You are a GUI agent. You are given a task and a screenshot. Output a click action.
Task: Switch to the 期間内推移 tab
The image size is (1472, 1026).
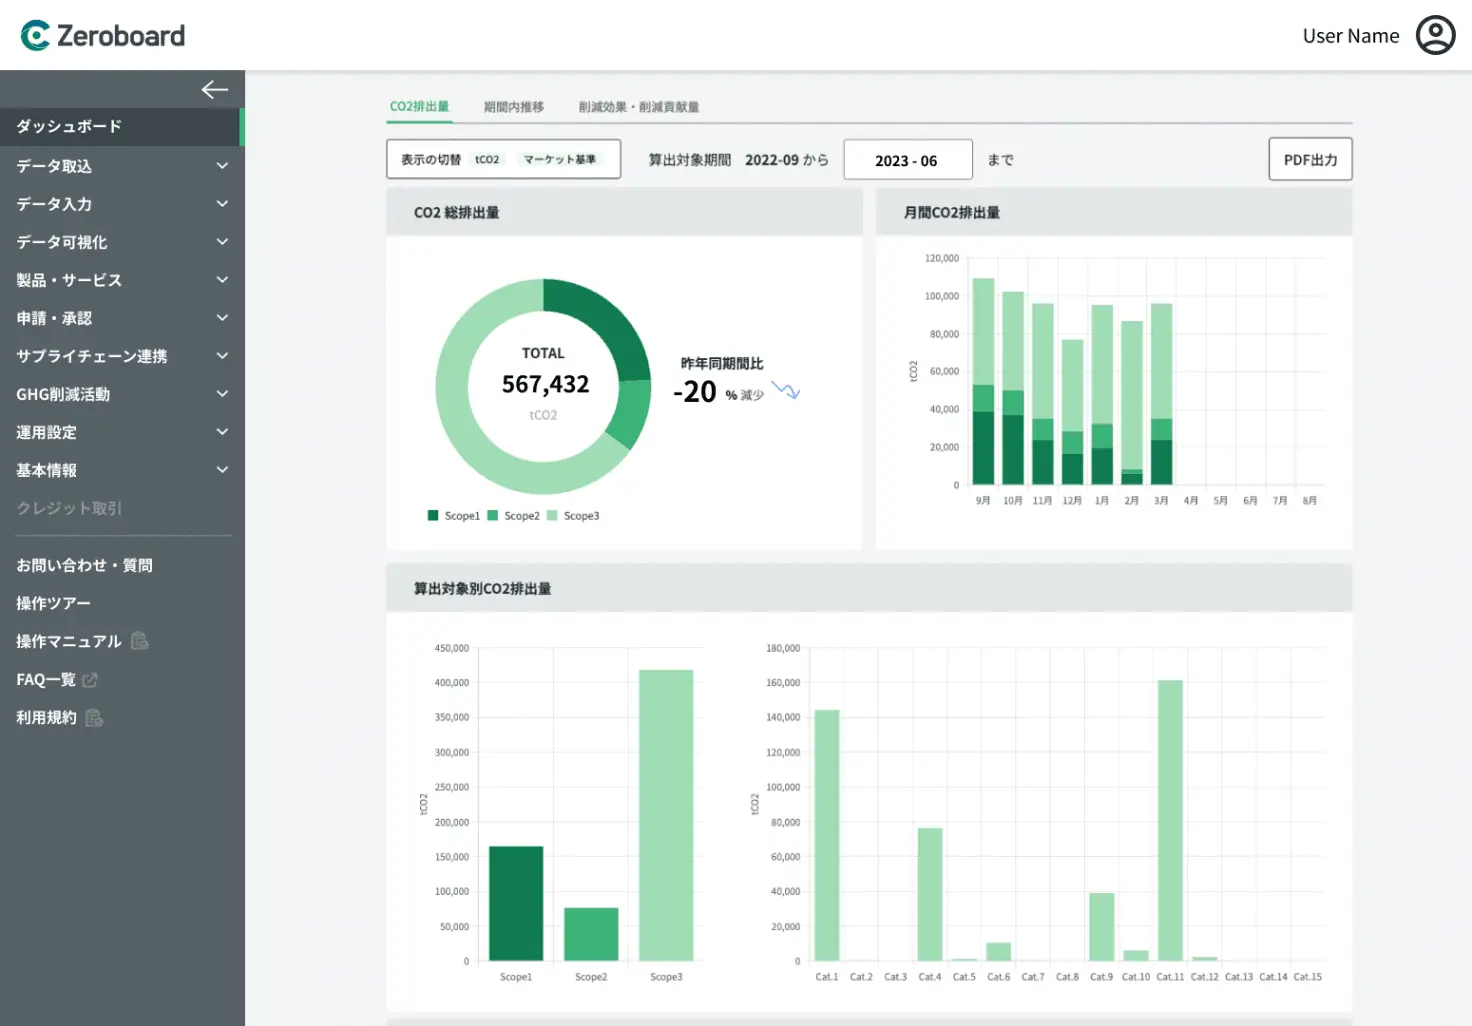pyautogui.click(x=514, y=107)
